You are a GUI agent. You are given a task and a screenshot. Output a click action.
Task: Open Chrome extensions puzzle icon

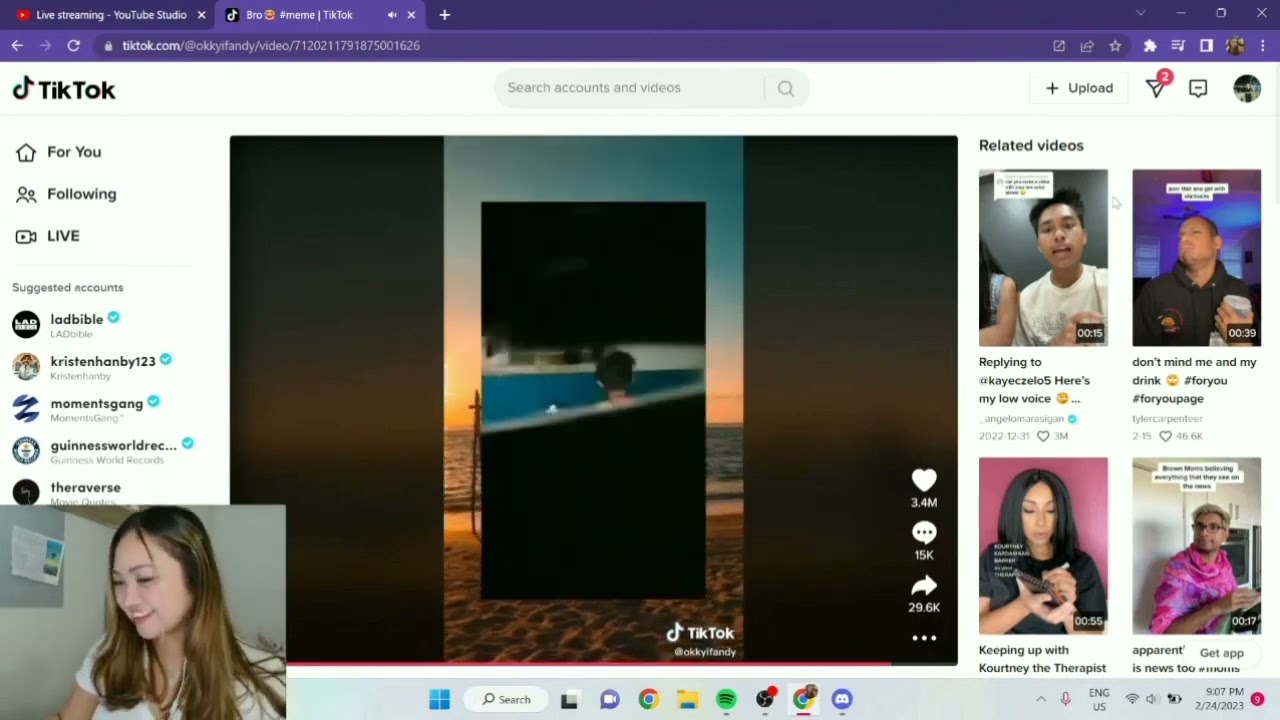(x=1150, y=45)
